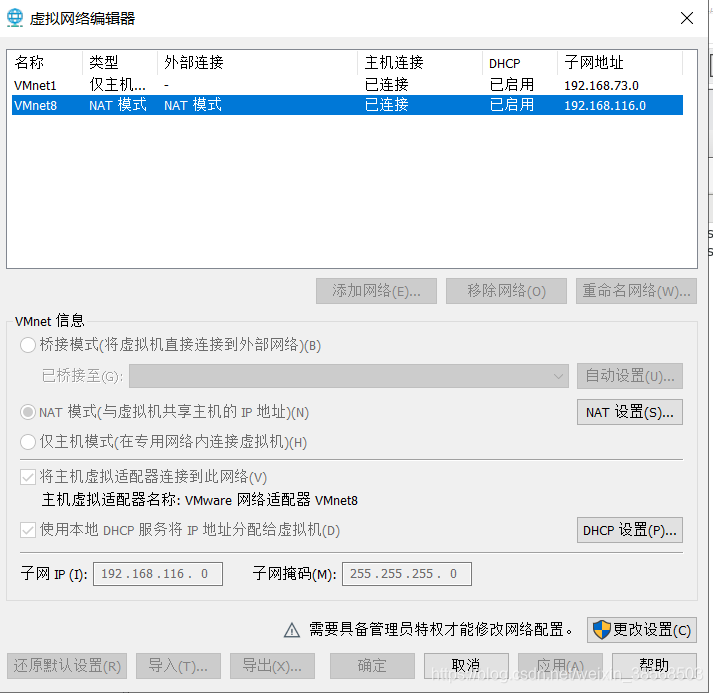Click subnet address 192.168.116.0 cell
The image size is (713, 693).
[605, 105]
